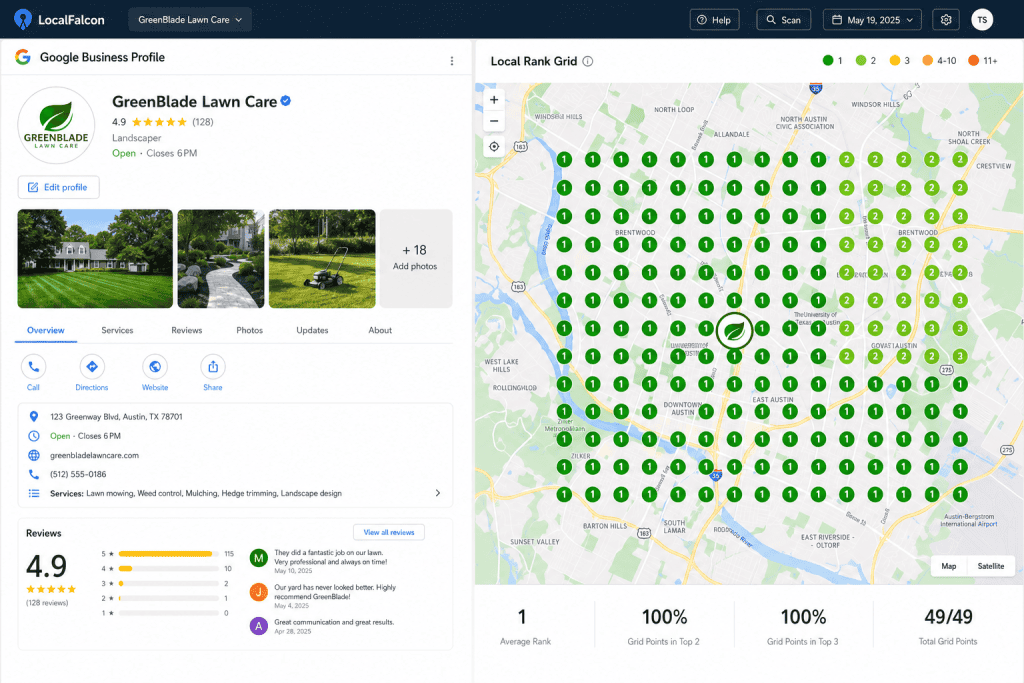Click the LocalFalcon logo
This screenshot has height=683, width=1024.
click(x=59, y=20)
